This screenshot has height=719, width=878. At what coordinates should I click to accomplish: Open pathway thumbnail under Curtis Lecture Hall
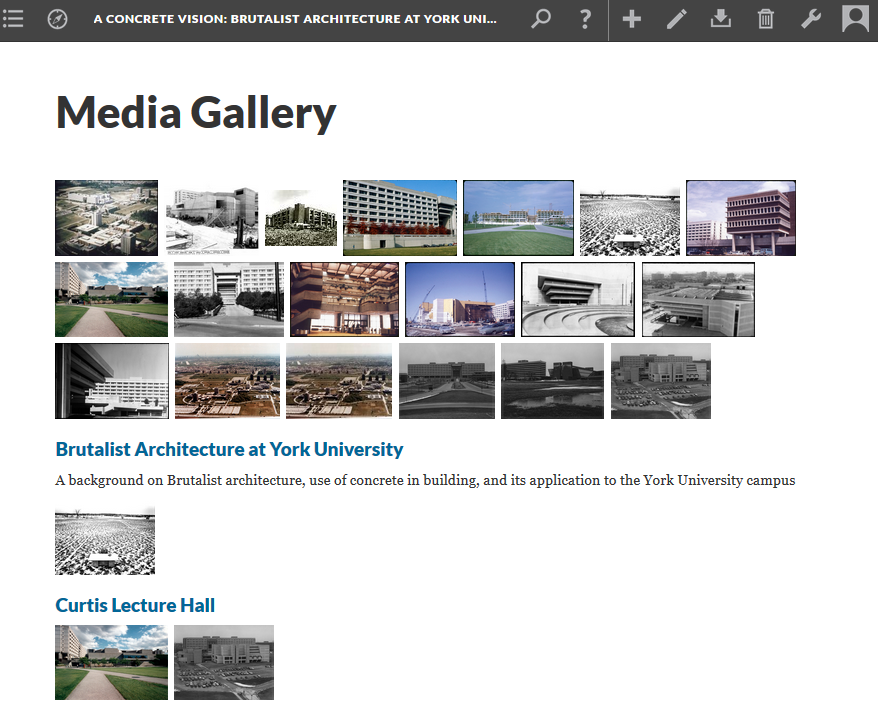(111, 662)
